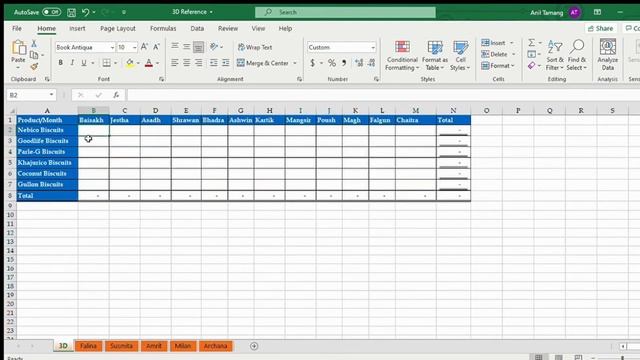The height and width of the screenshot is (360, 640).
Task: Open the font size dropdown
Action: click(x=134, y=48)
